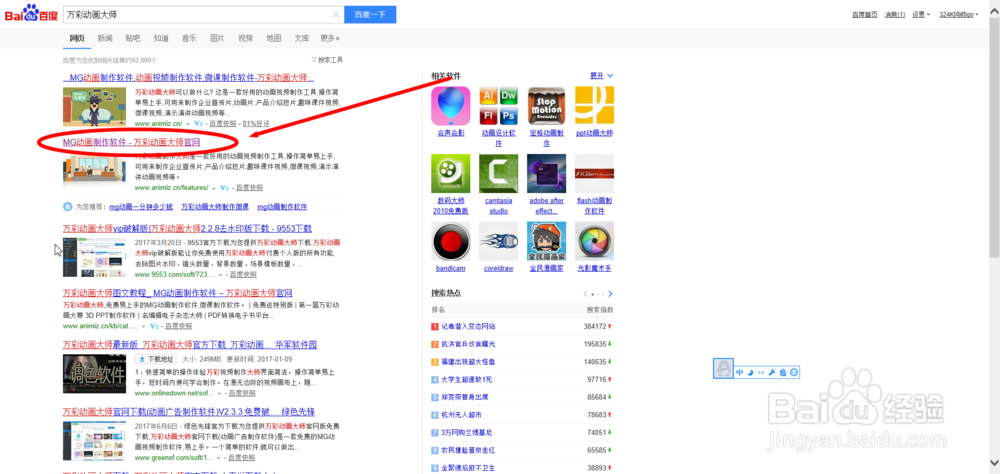Switch to the 视频 tab
1000x474 pixels.
[x=245, y=38]
